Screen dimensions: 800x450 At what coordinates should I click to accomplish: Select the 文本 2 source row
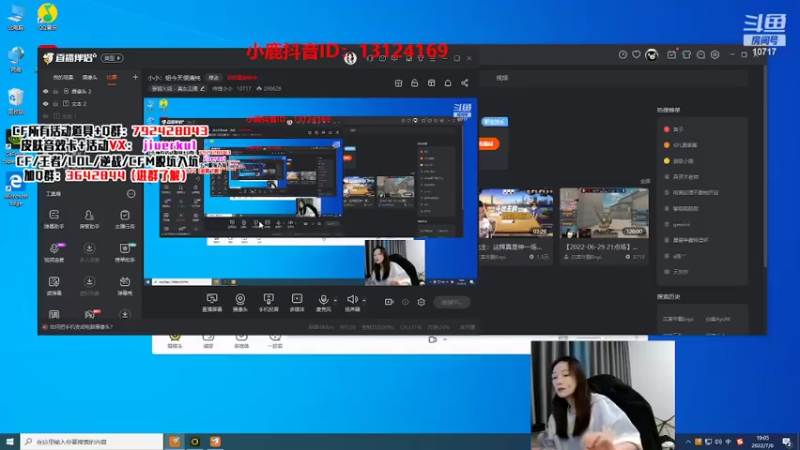click(x=89, y=104)
